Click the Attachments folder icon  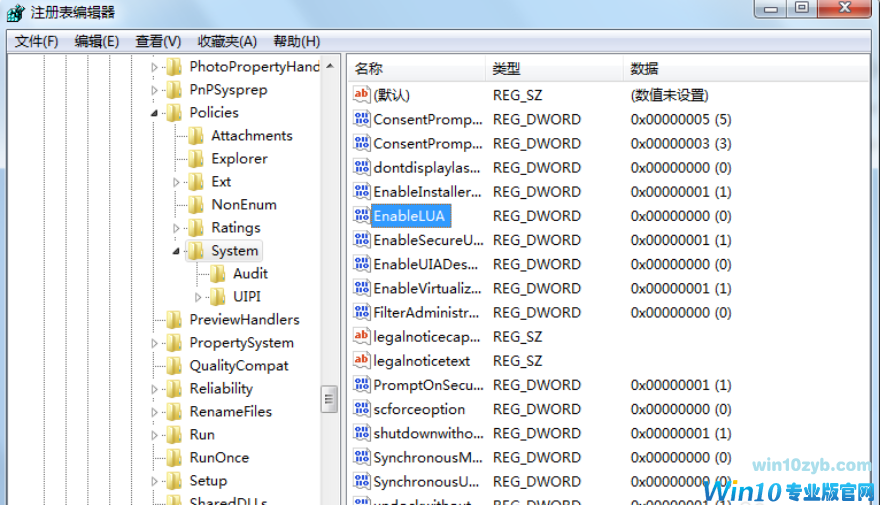click(196, 136)
